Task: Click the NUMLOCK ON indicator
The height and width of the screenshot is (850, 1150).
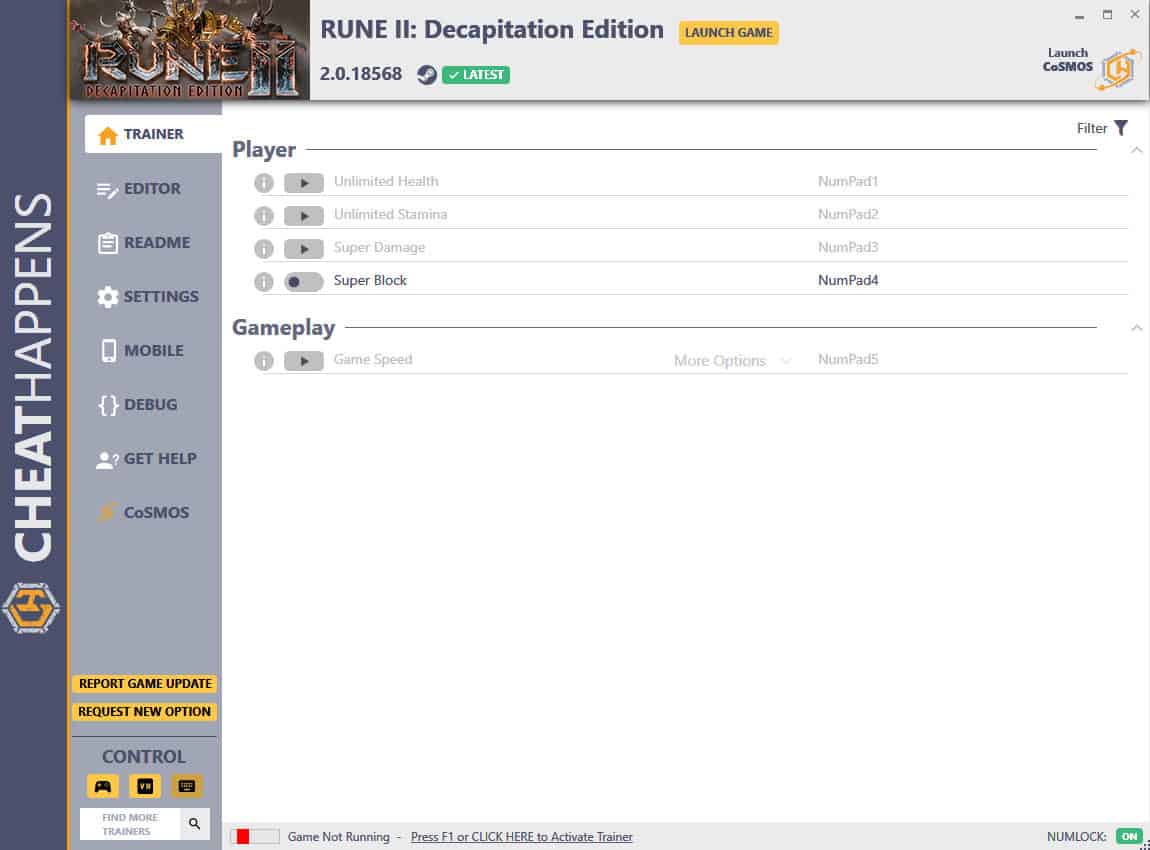Action: click(1129, 837)
